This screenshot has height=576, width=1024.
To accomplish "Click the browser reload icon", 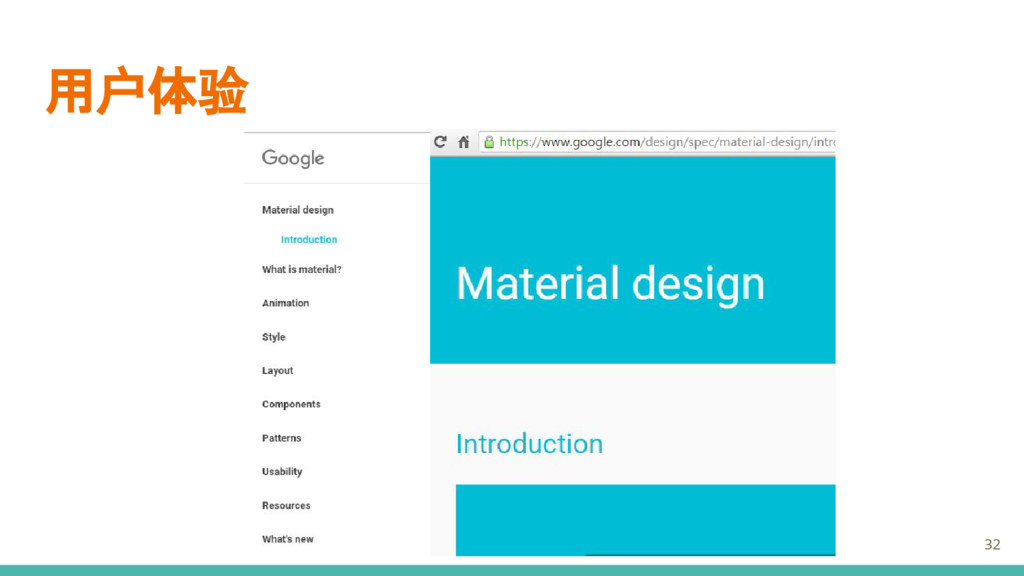I will click(440, 142).
